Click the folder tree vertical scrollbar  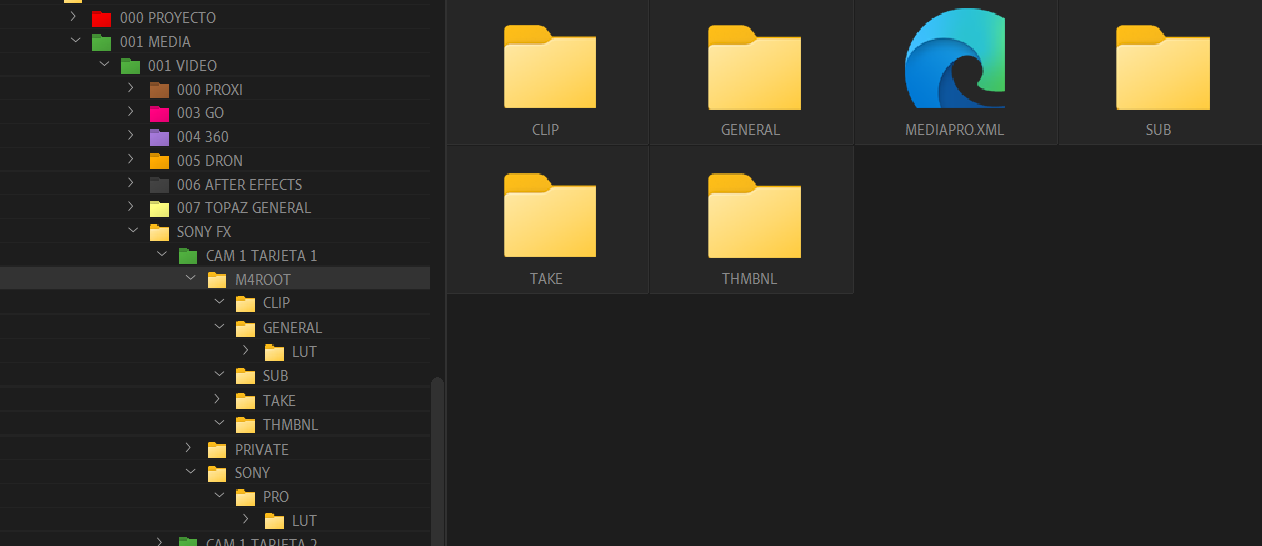click(x=436, y=460)
